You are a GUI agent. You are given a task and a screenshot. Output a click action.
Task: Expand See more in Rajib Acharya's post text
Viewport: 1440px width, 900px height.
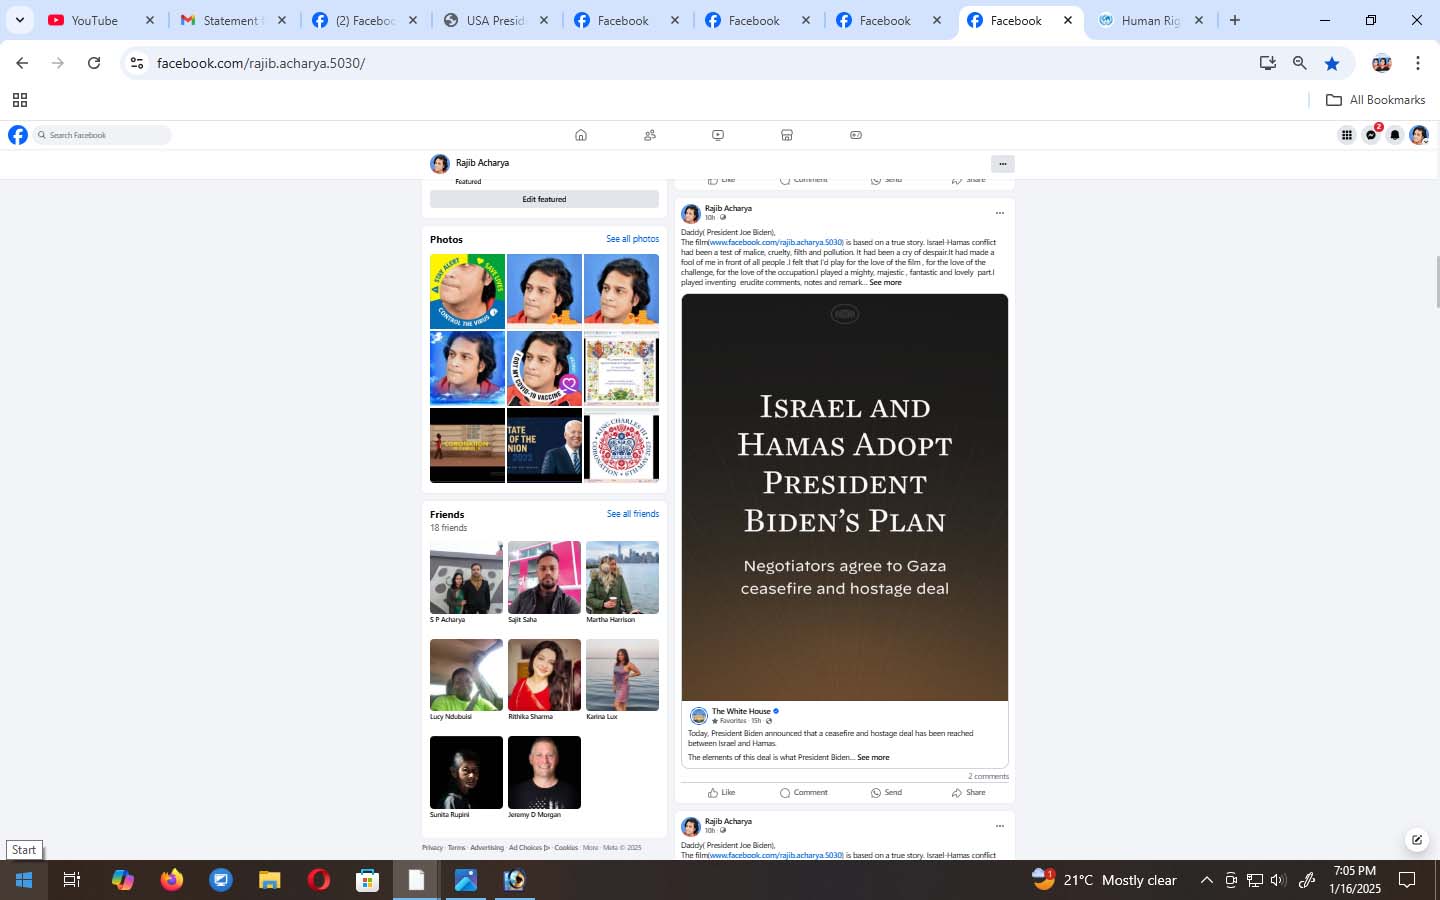[885, 283]
